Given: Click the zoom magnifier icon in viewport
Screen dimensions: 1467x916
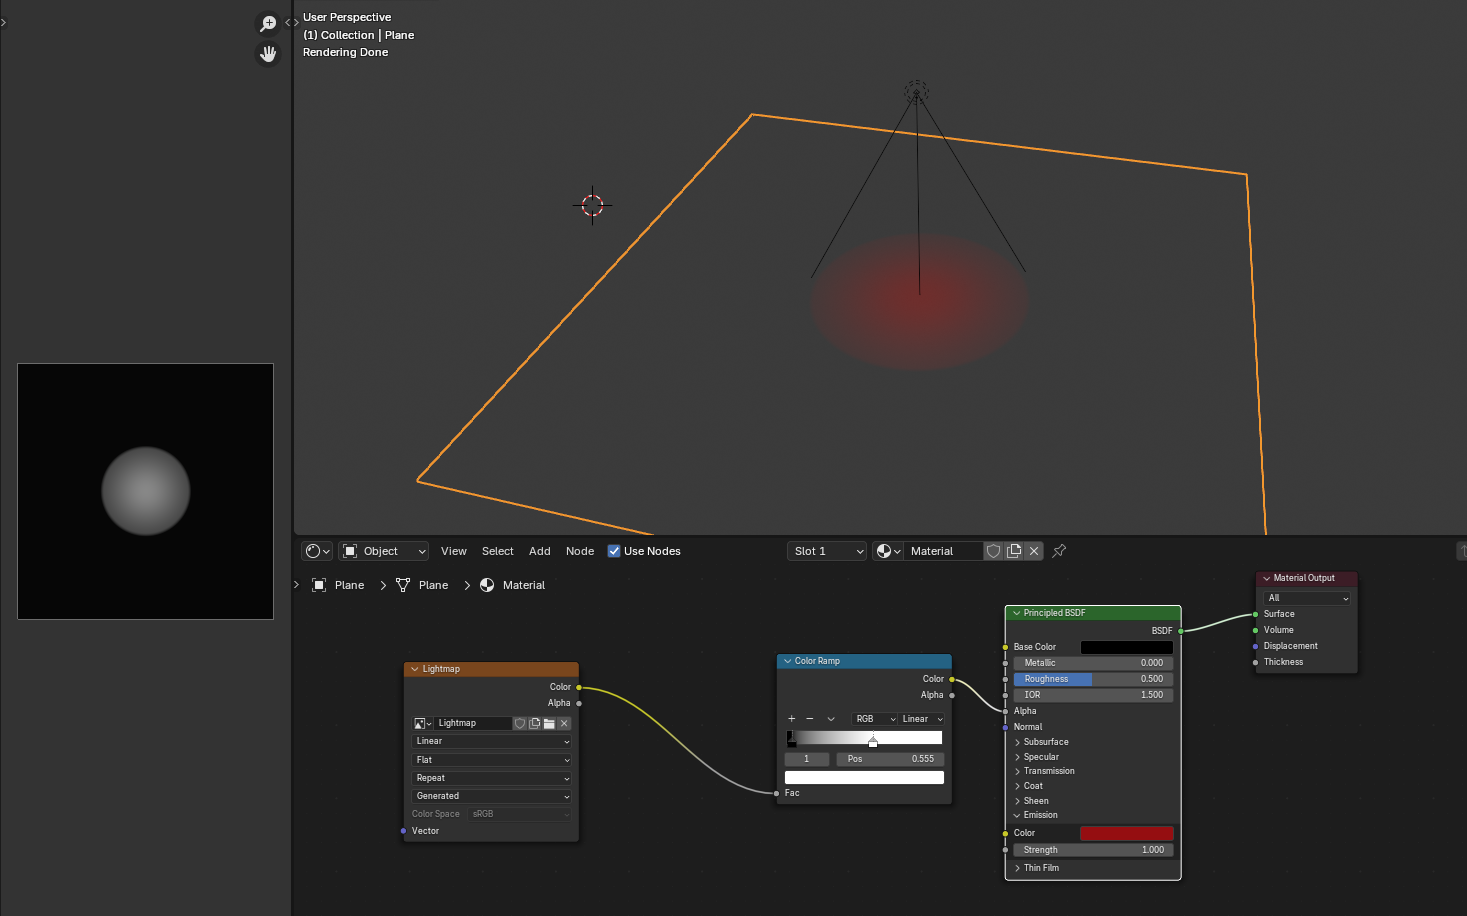Looking at the screenshot, I should (x=268, y=23).
